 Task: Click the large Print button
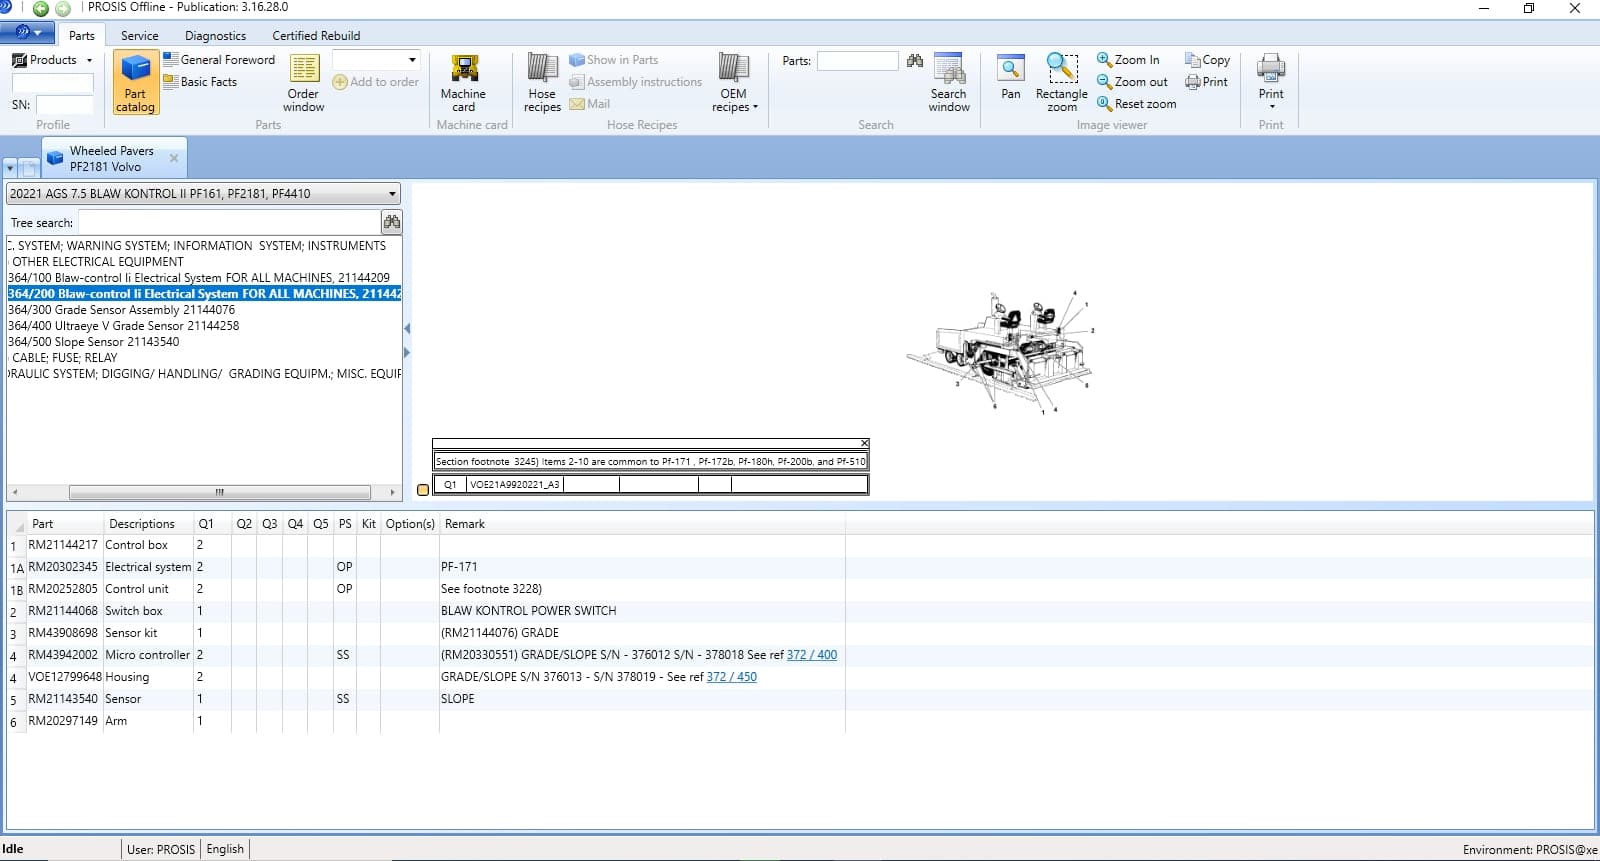[1271, 82]
